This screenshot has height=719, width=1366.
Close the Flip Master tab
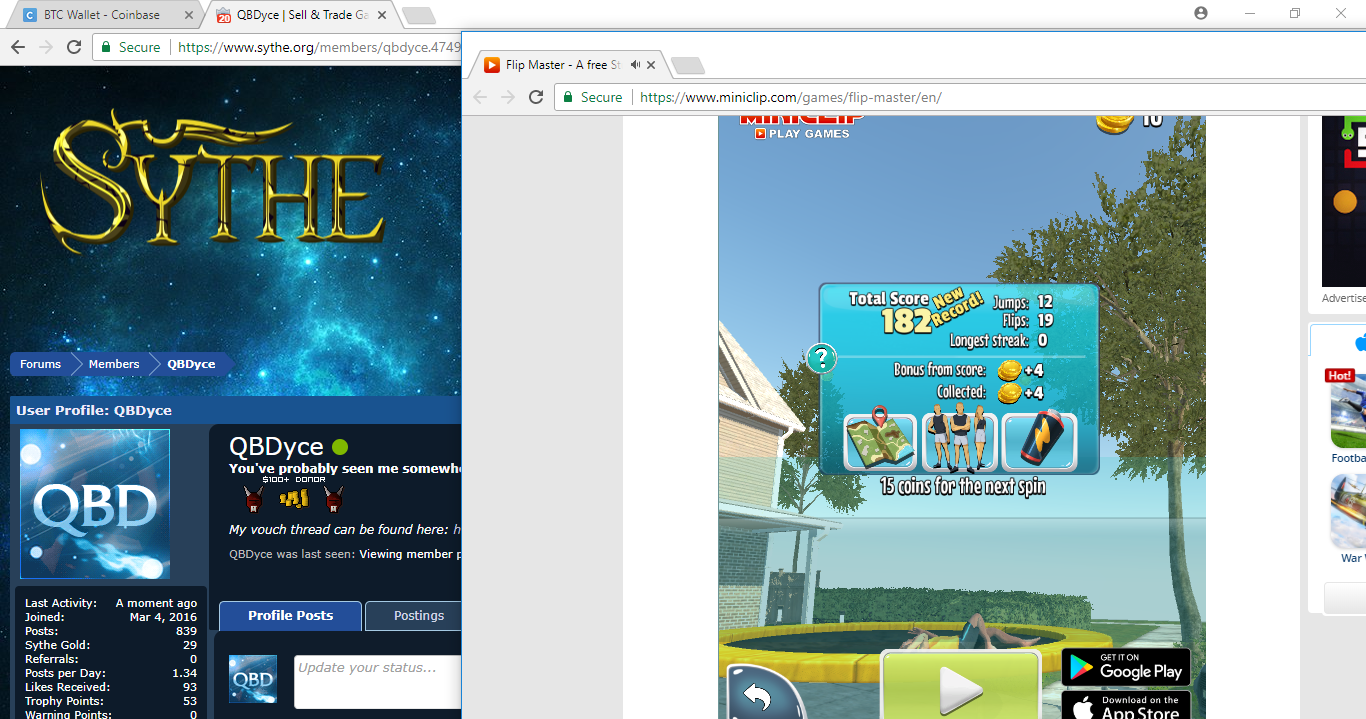(x=651, y=65)
